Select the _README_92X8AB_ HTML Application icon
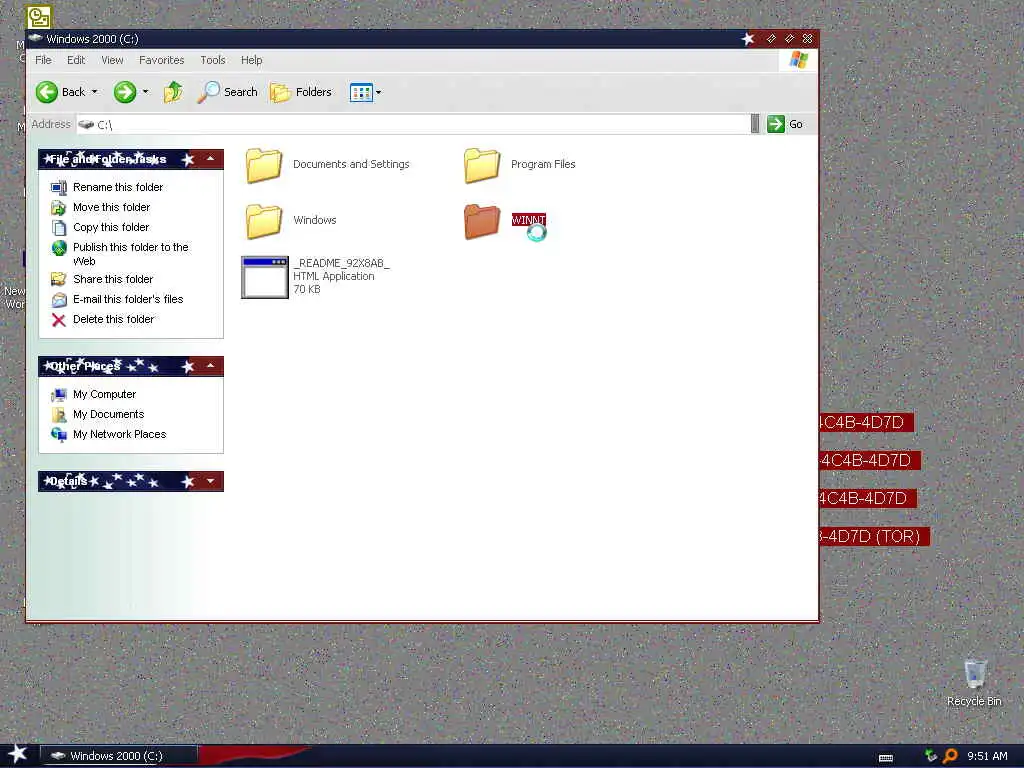The image size is (1024, 768). coord(264,278)
